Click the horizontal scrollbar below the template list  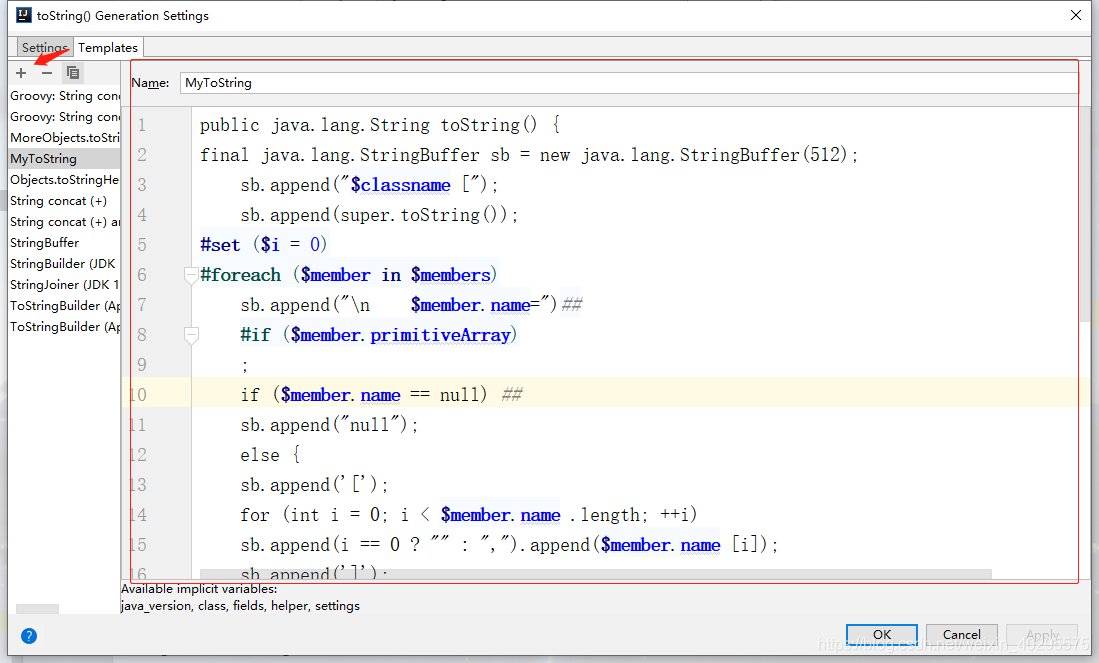pos(38,609)
